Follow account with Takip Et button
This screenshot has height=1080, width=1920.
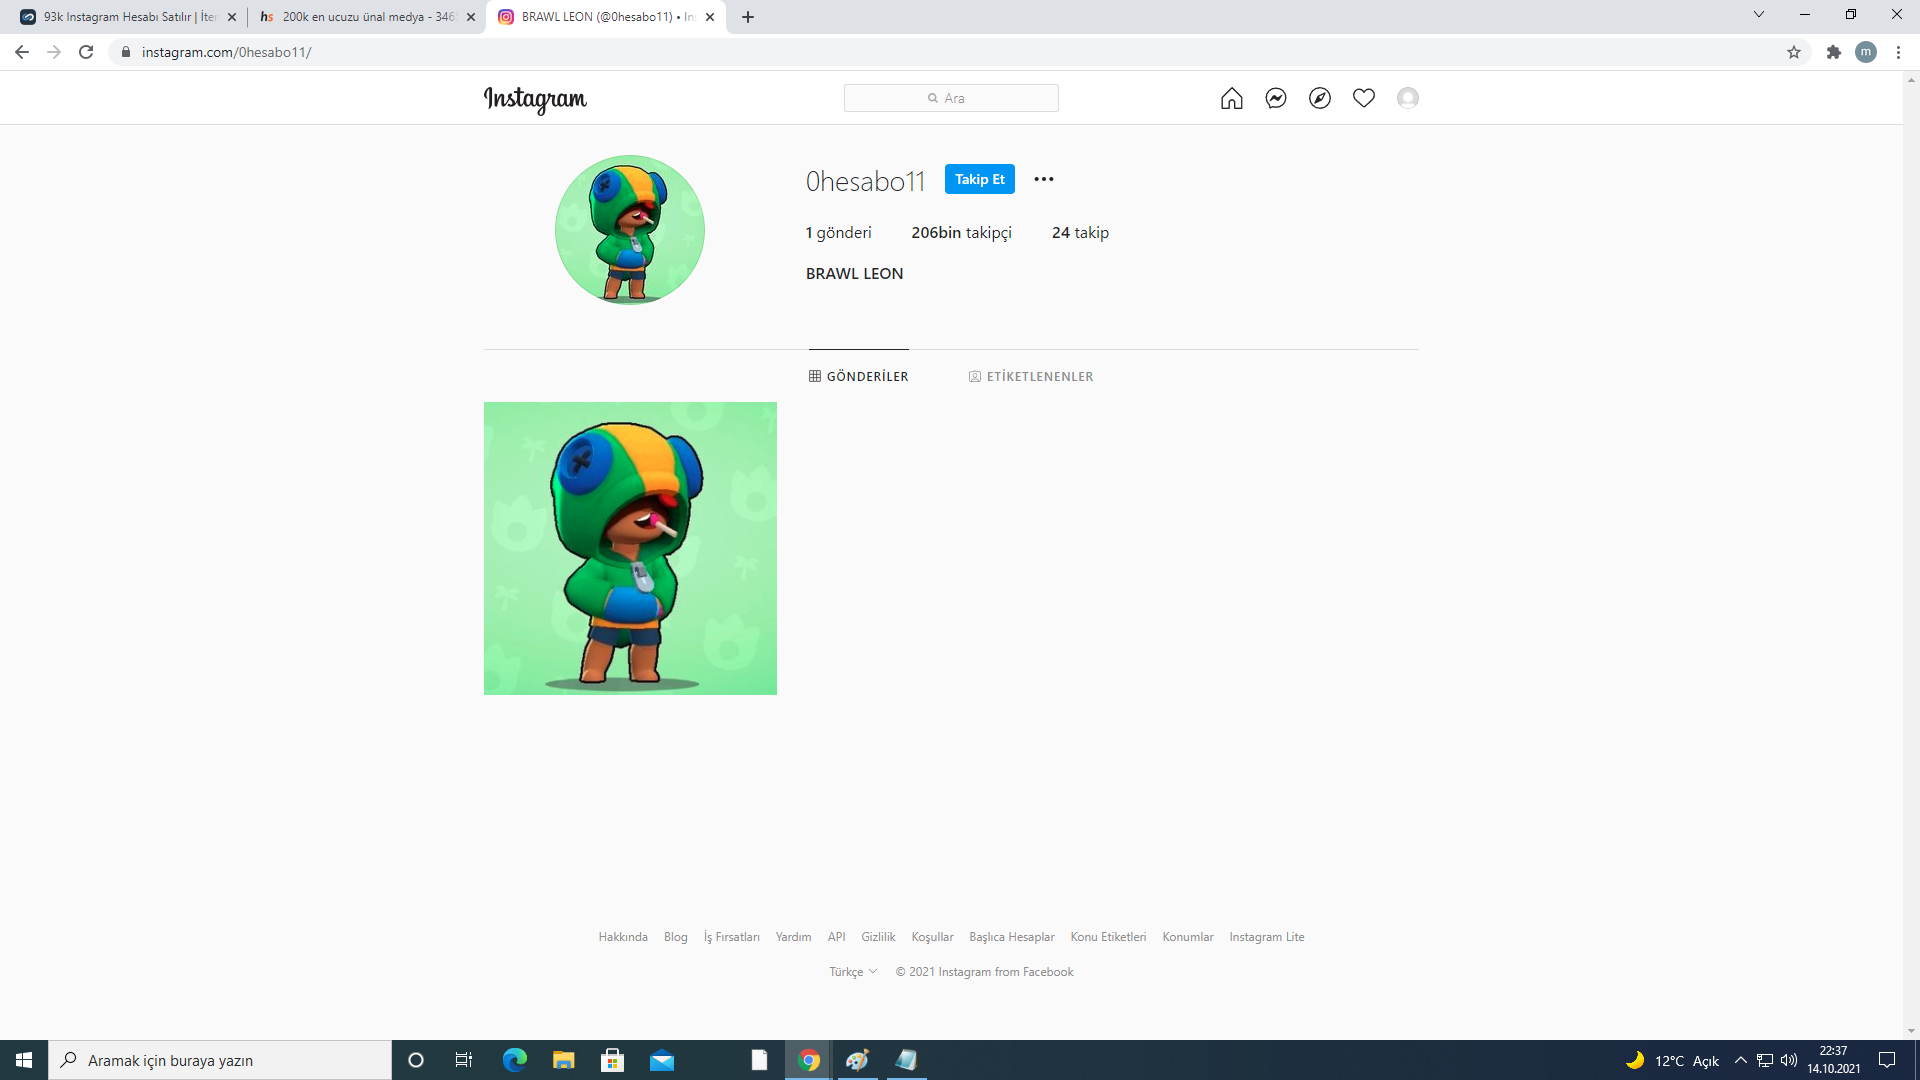(979, 179)
